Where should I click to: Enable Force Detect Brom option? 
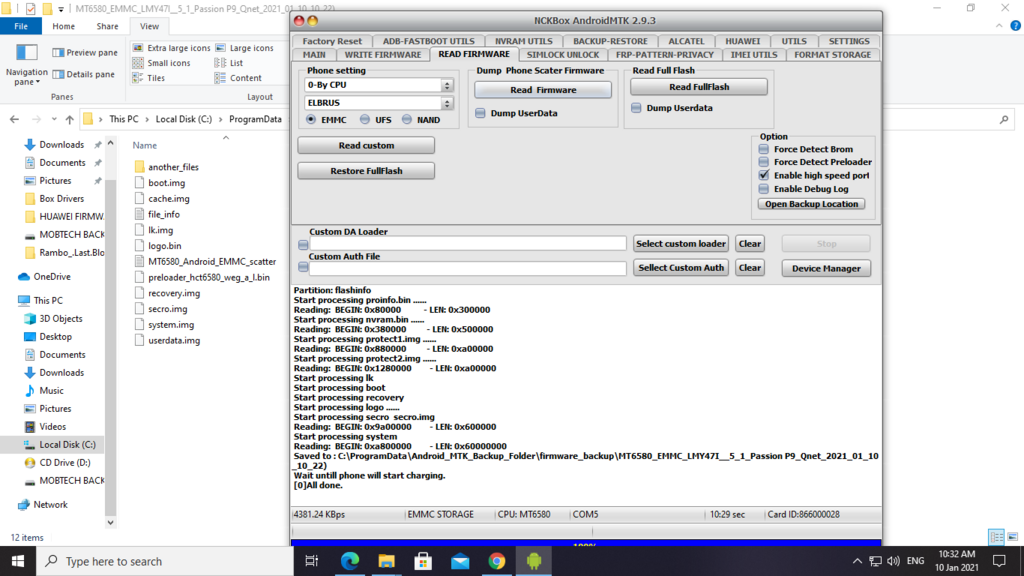pos(763,149)
